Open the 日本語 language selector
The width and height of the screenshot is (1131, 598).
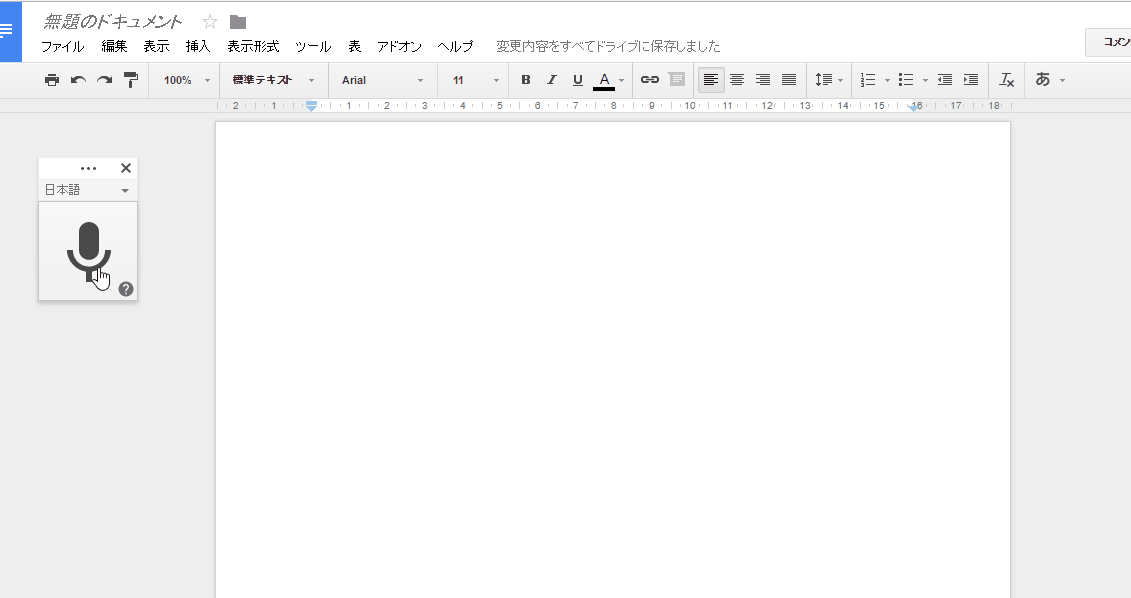click(85, 190)
